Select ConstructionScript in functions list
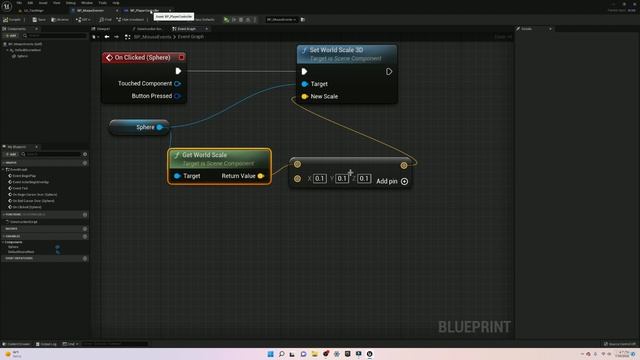The height and width of the screenshot is (360, 640). coord(23,222)
